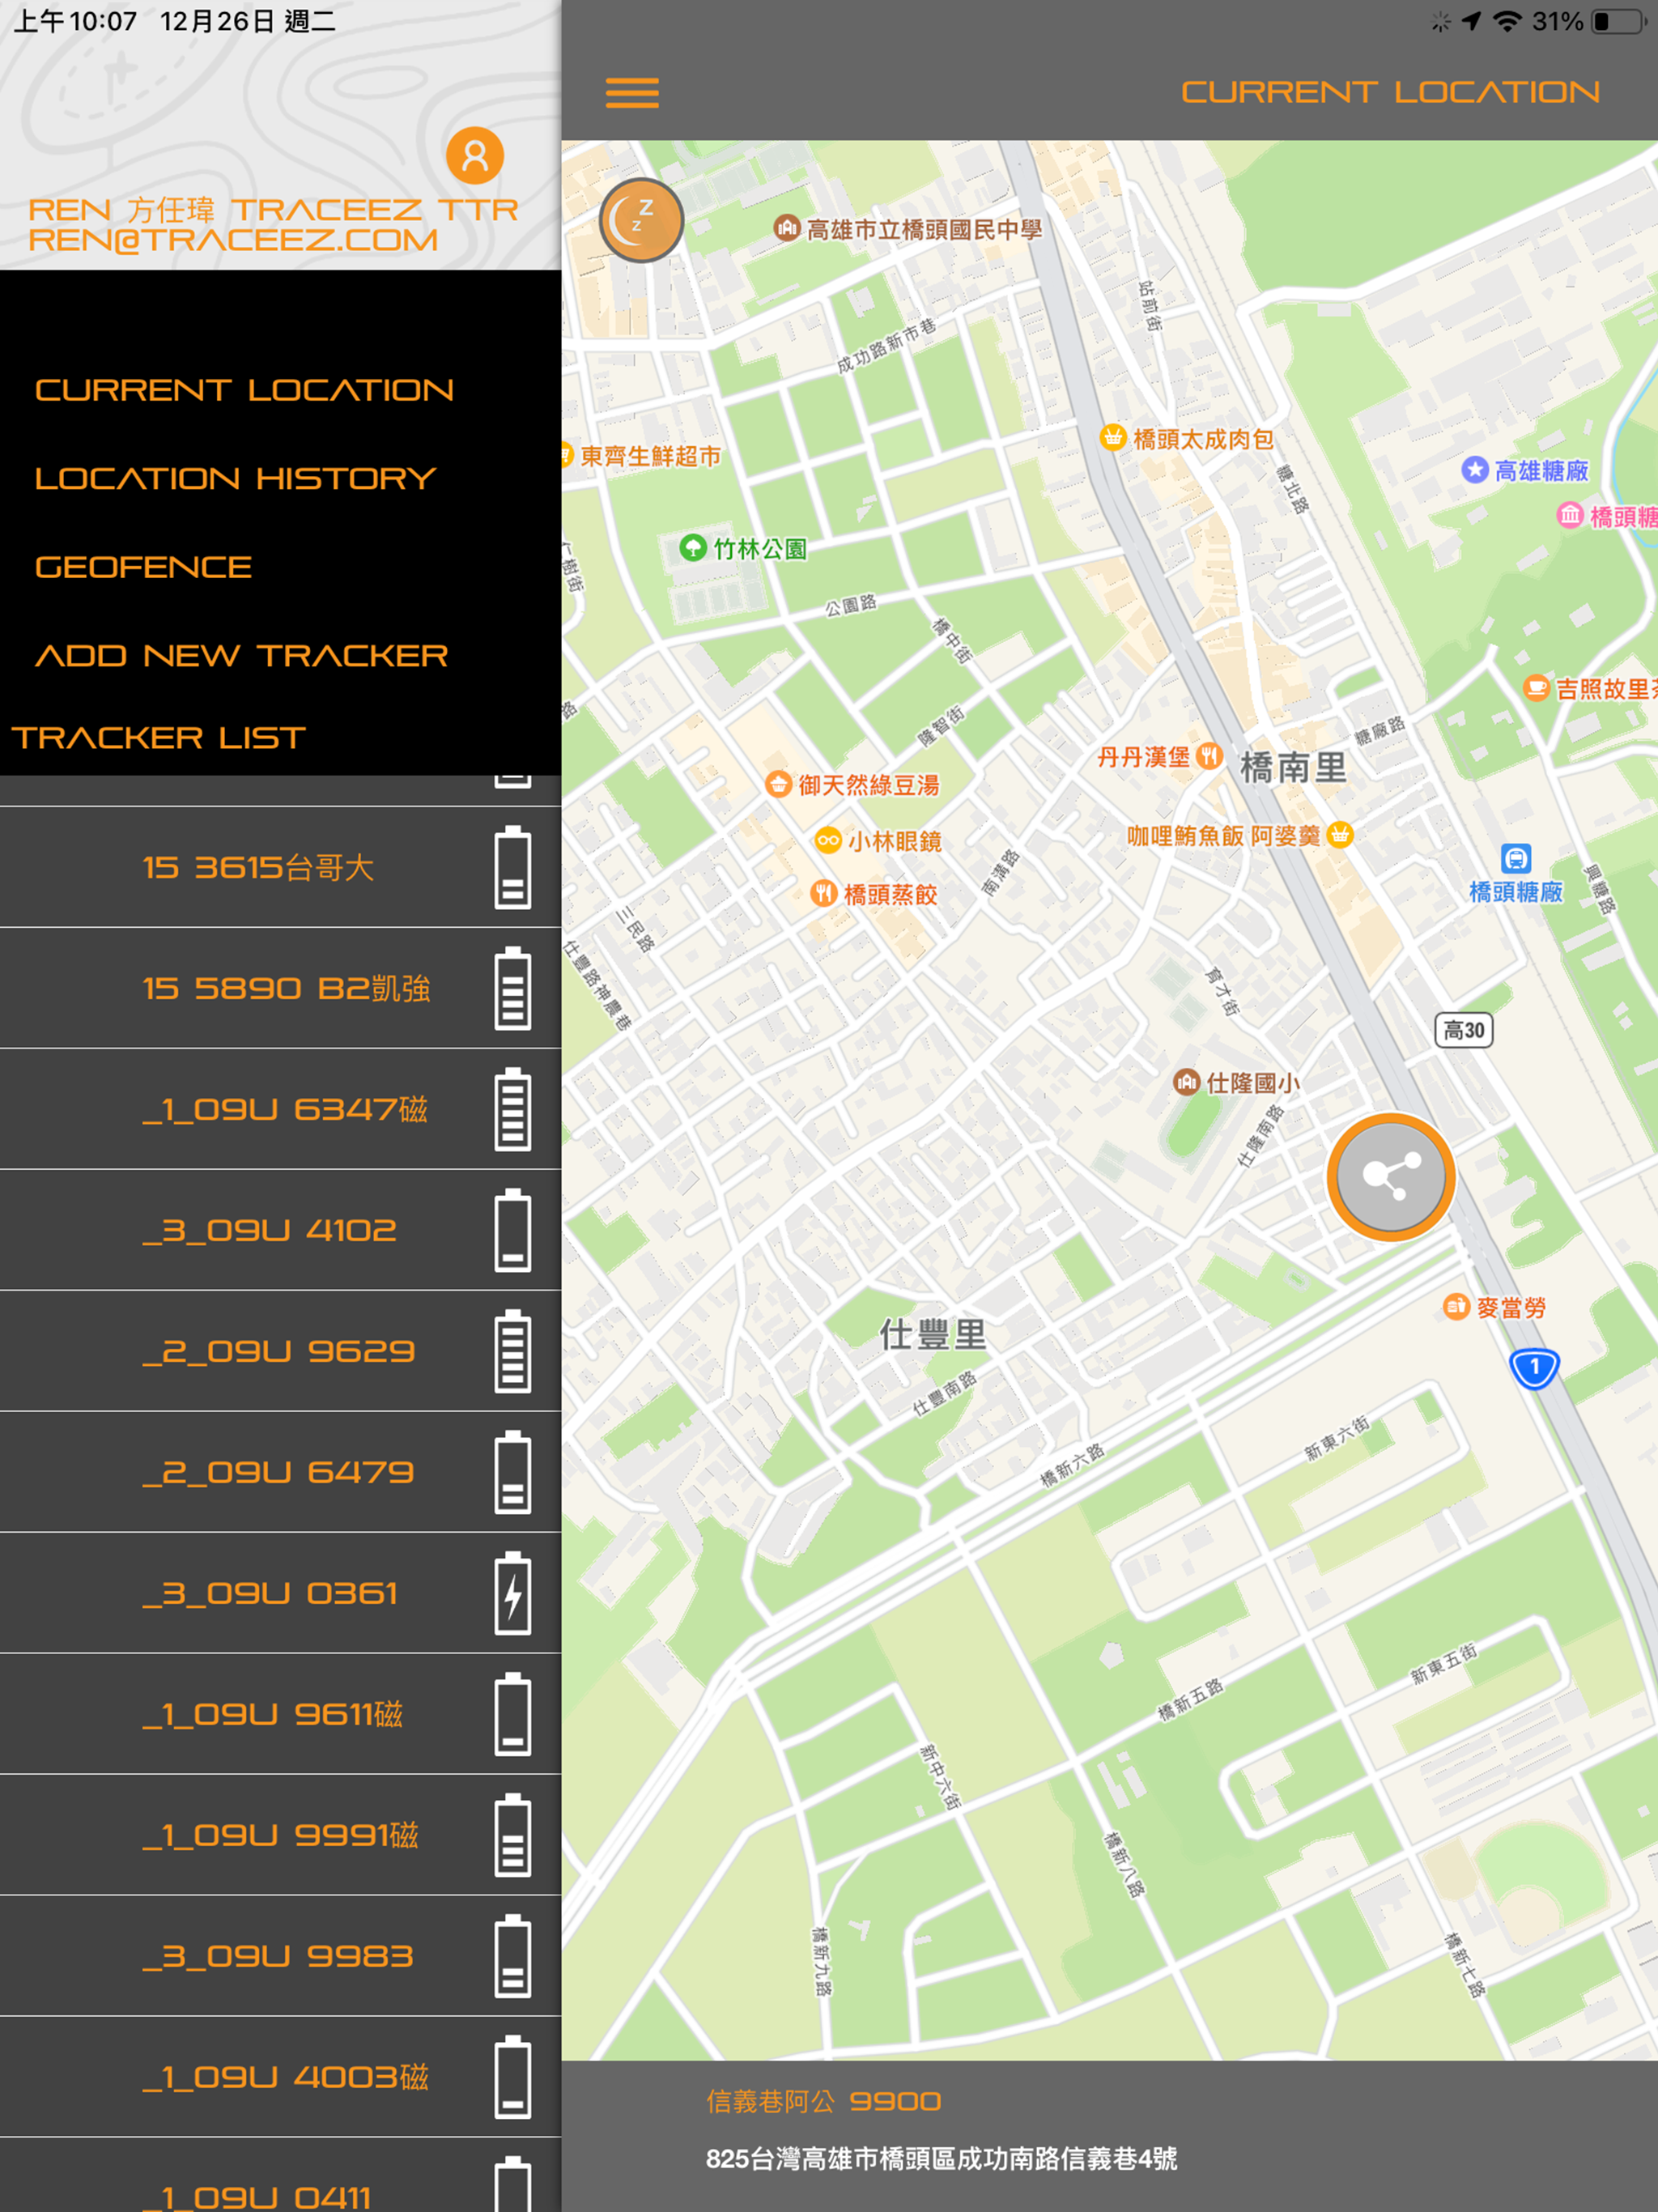Tap battery icon for _1_09U 6347磁

point(513,1109)
